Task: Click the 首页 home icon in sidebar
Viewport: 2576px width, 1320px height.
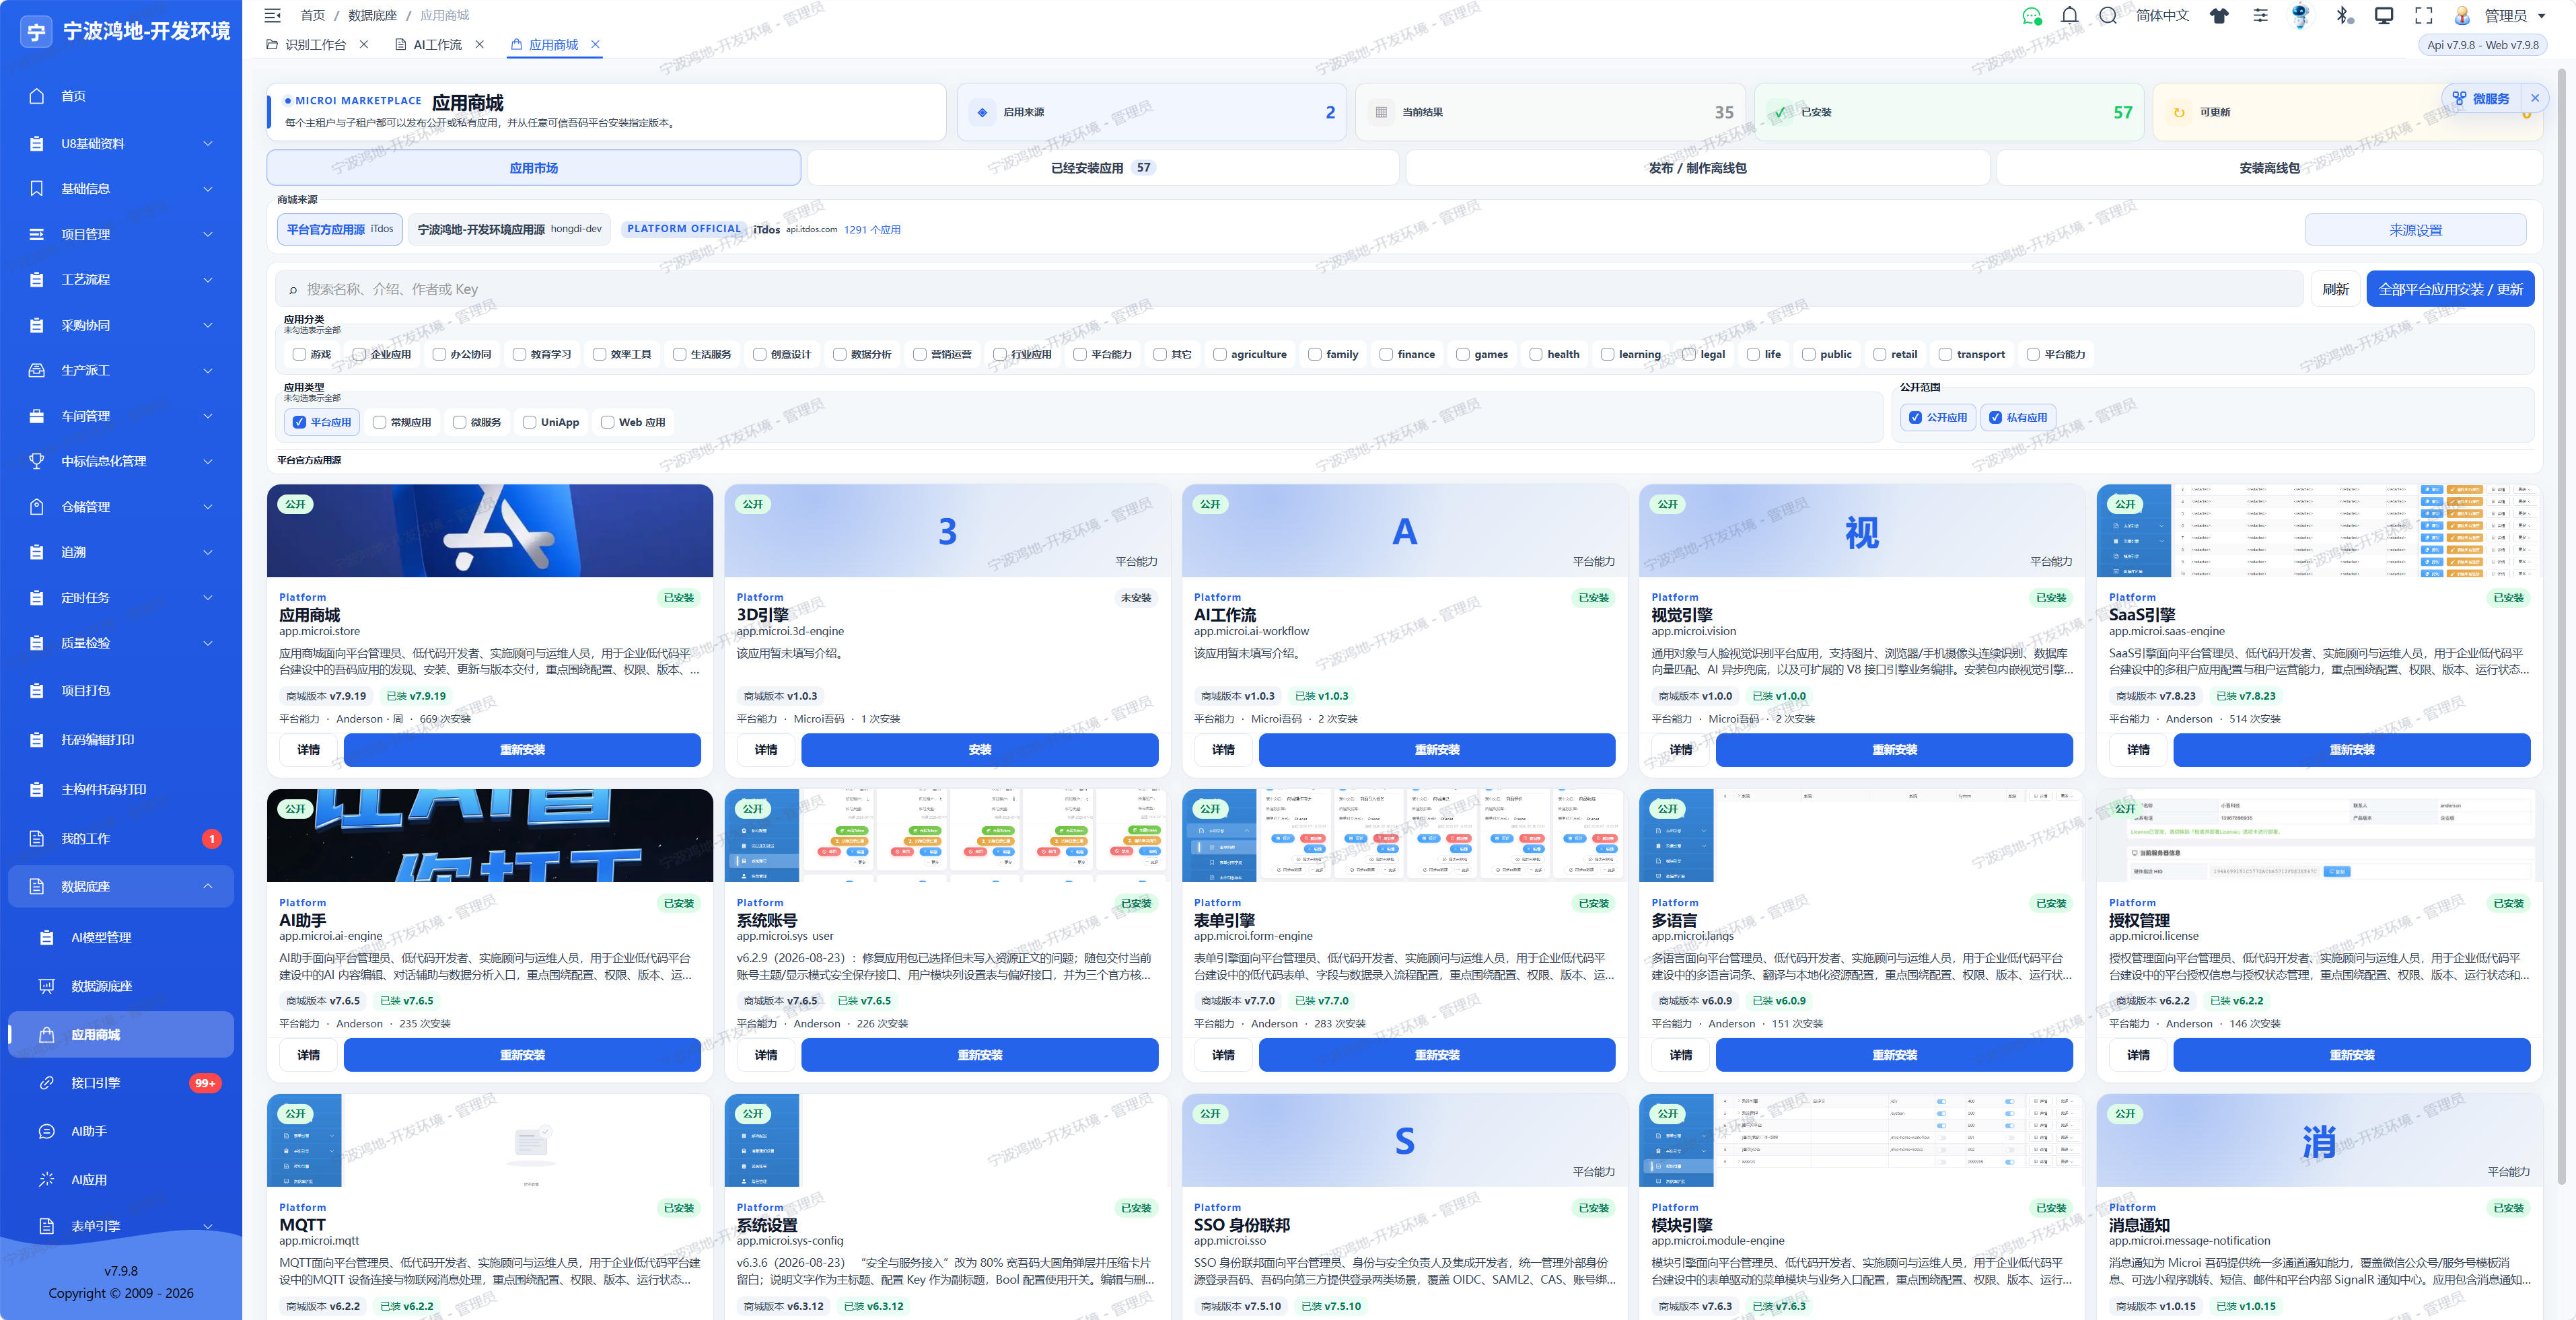Action: click(37, 96)
